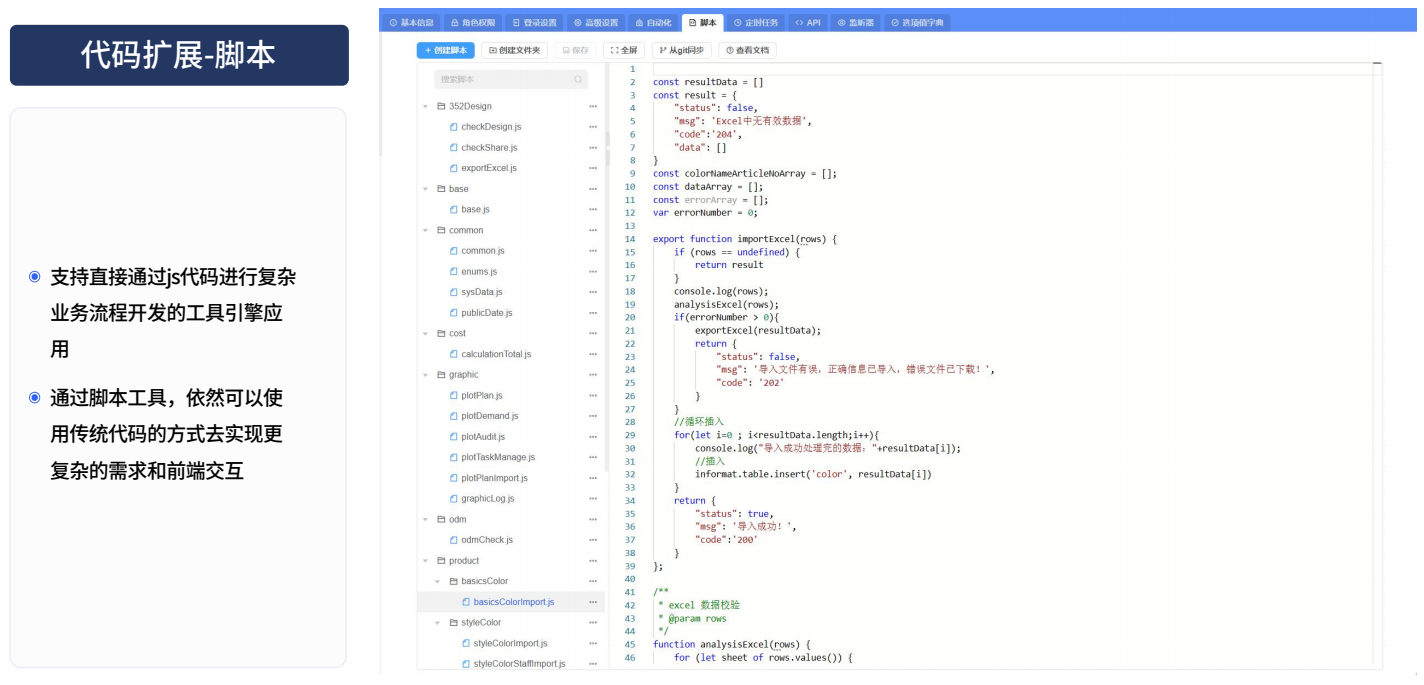Click the file icon of plotPlan.js

(x=453, y=396)
